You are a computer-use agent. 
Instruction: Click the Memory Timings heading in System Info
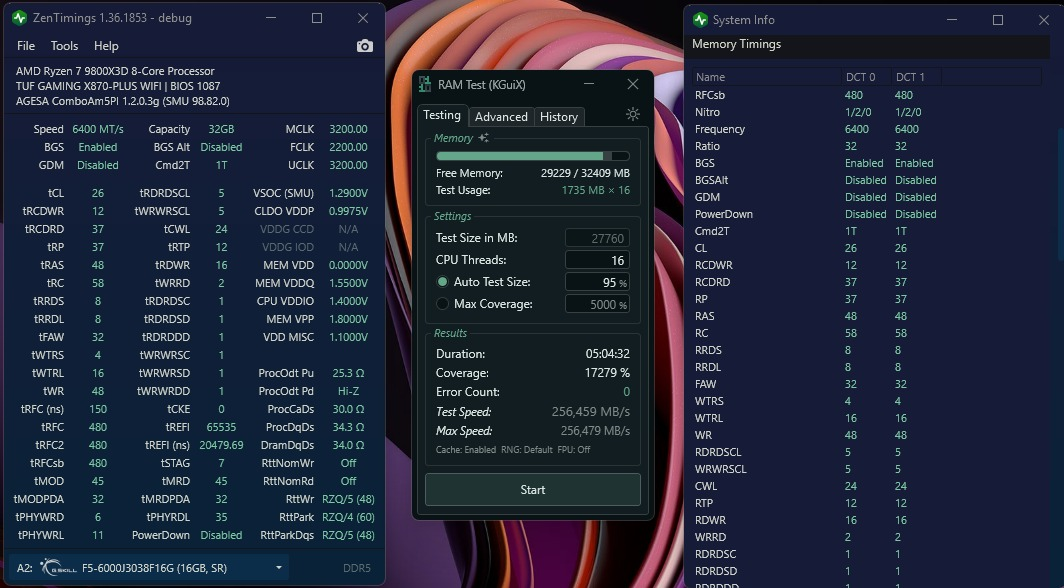(736, 44)
